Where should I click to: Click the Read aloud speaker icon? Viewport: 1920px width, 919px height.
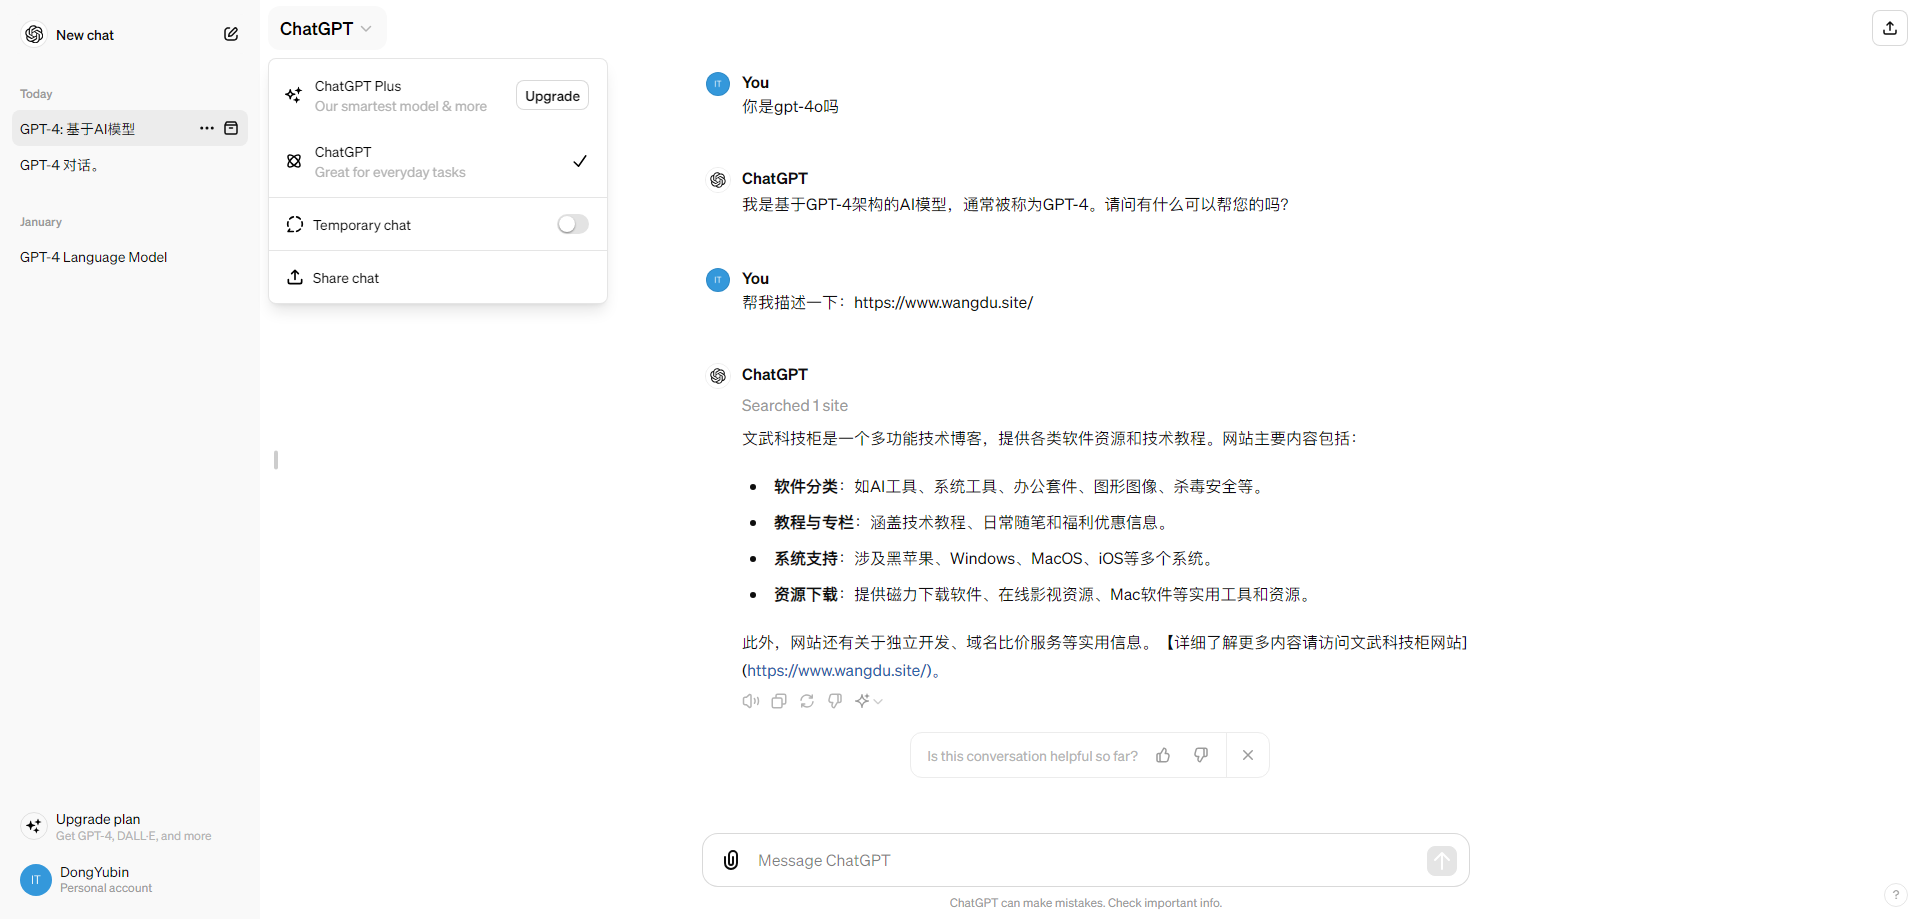coord(751,701)
